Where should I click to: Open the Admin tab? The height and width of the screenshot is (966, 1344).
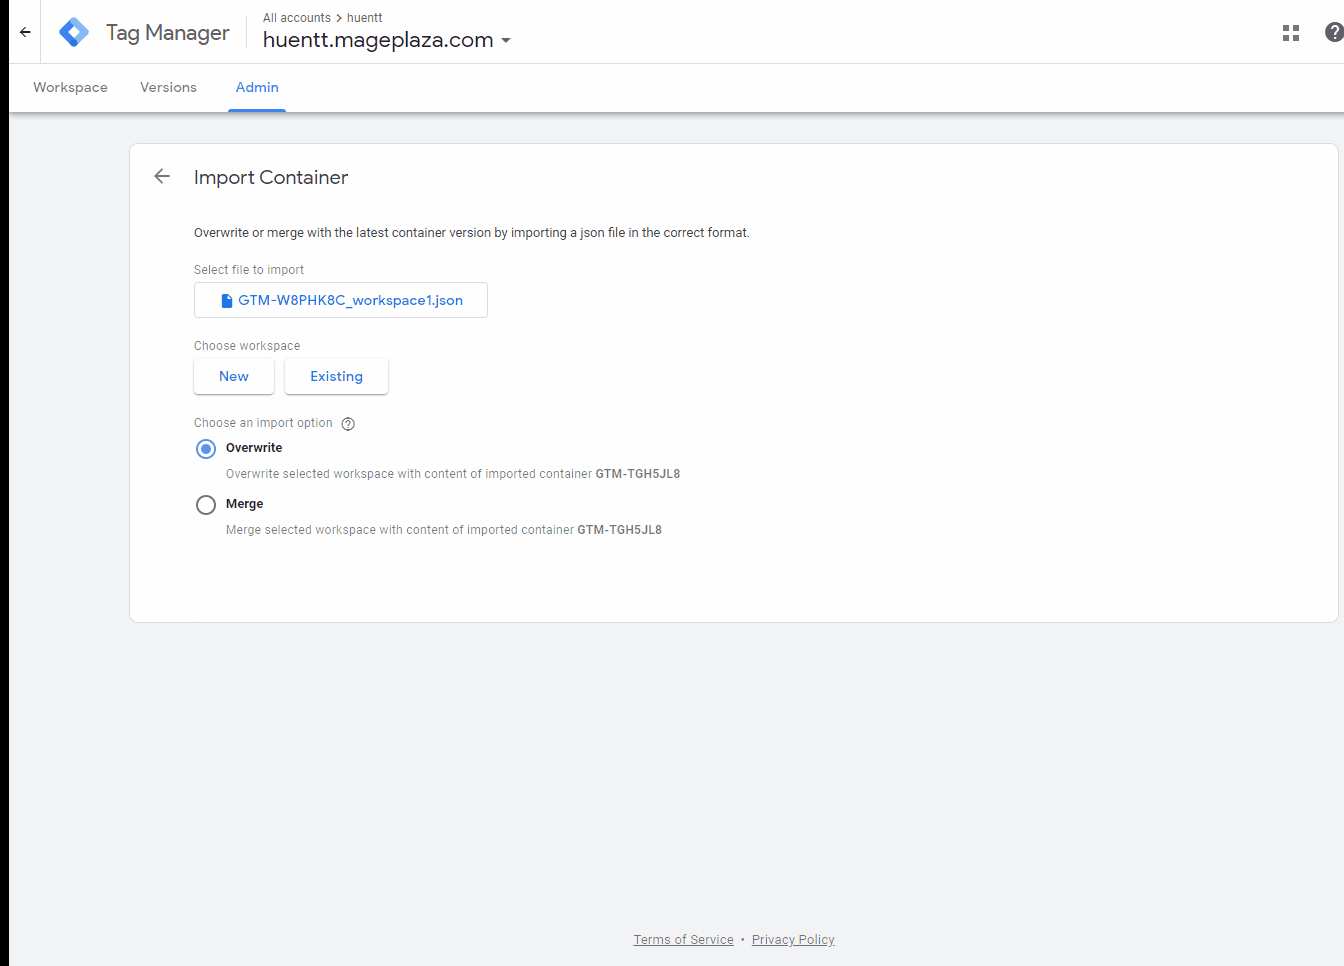tap(257, 87)
